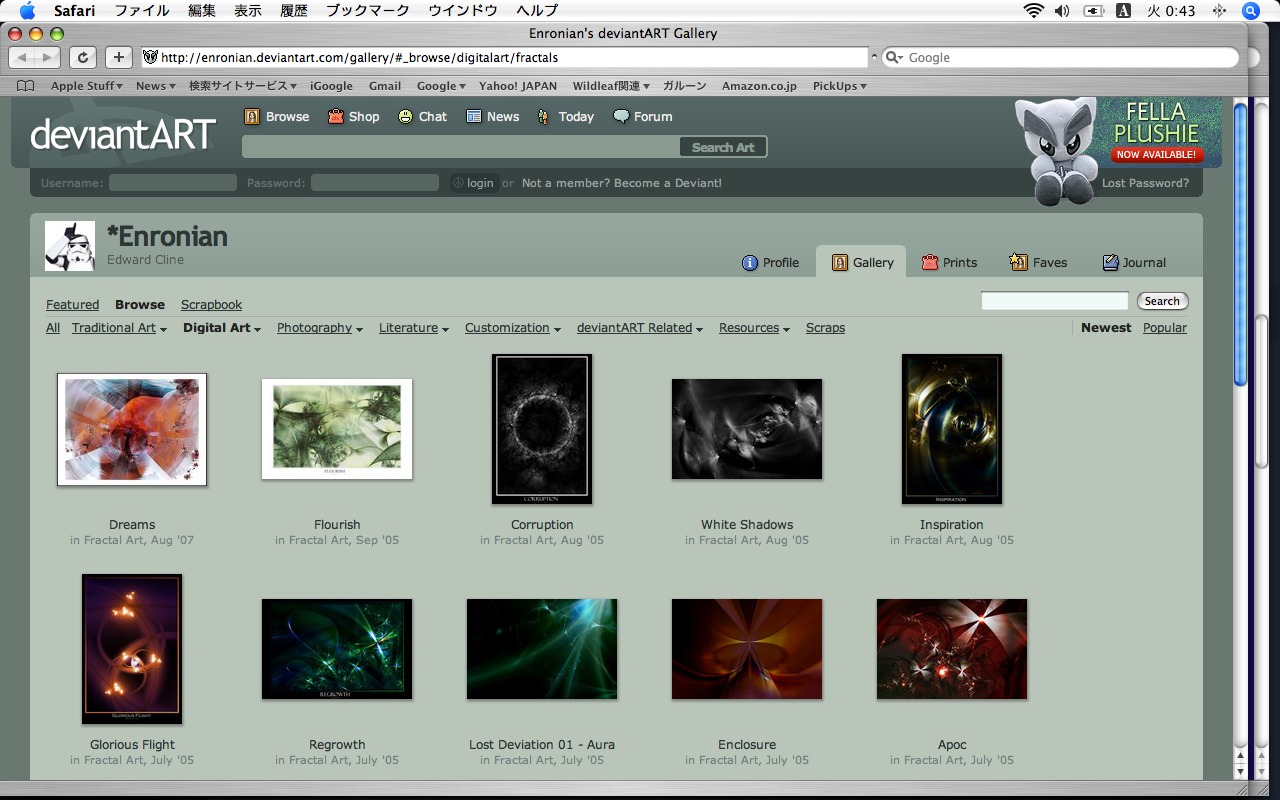Click the Username input field
The image size is (1280, 800).
tap(173, 183)
